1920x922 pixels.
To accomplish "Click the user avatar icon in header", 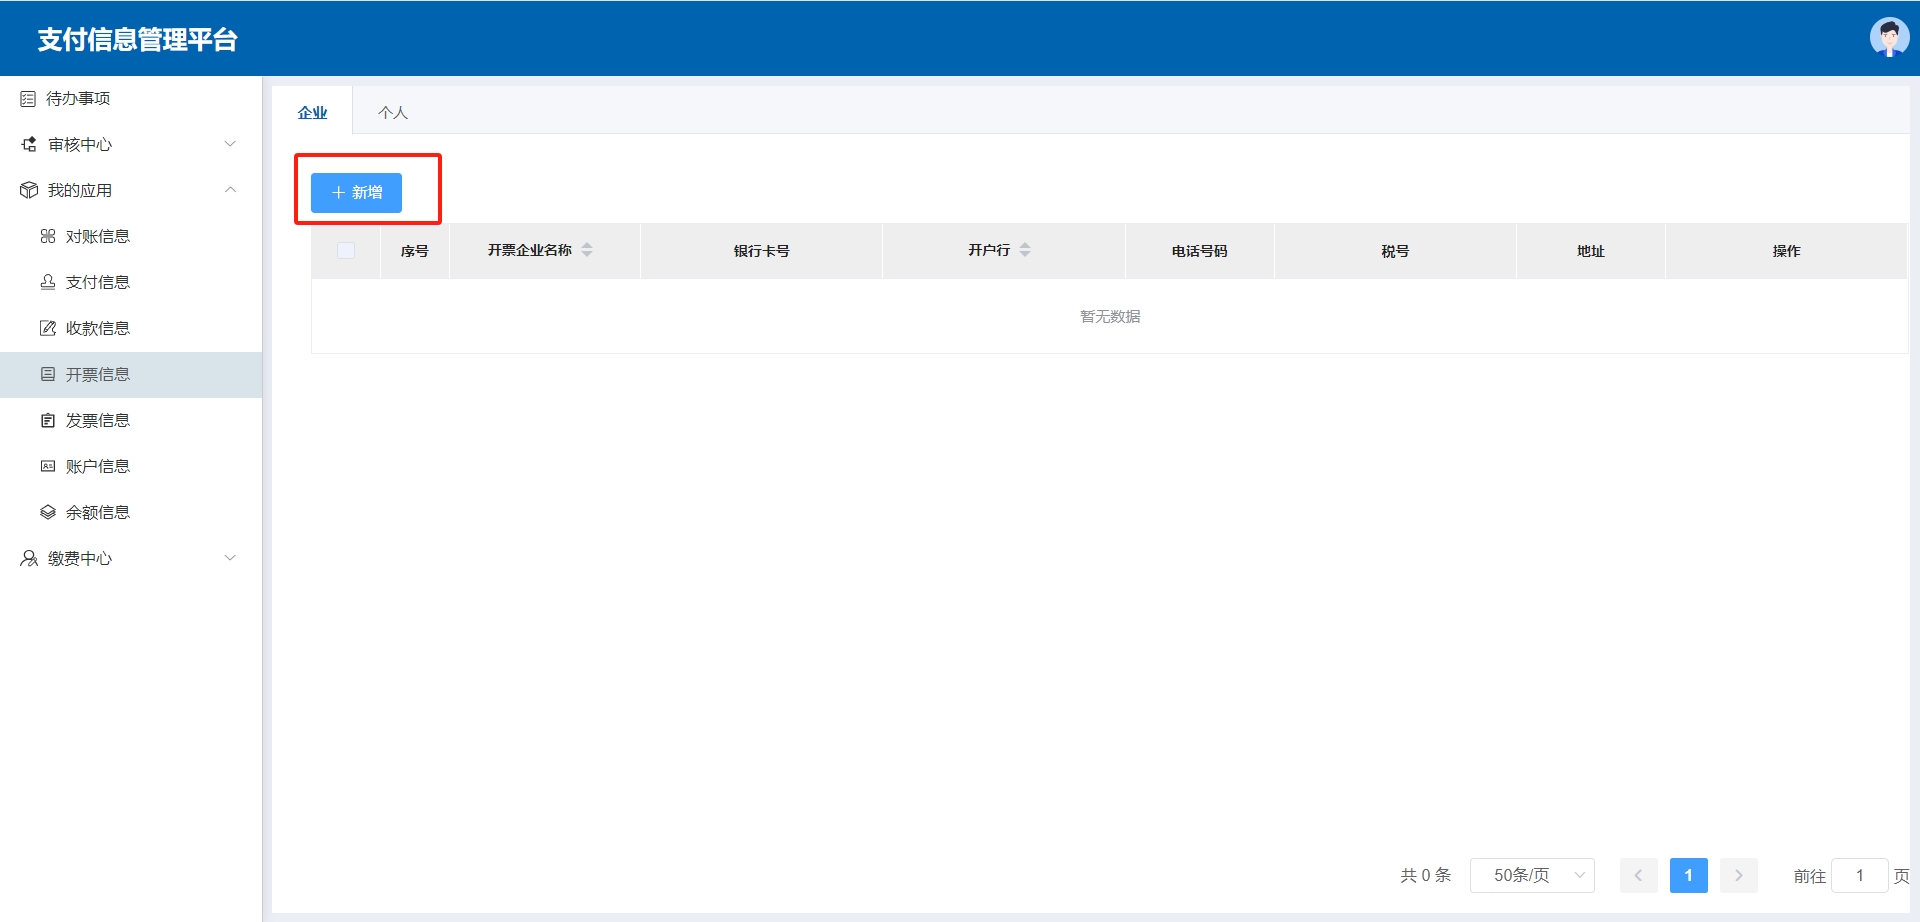I will click(x=1888, y=38).
